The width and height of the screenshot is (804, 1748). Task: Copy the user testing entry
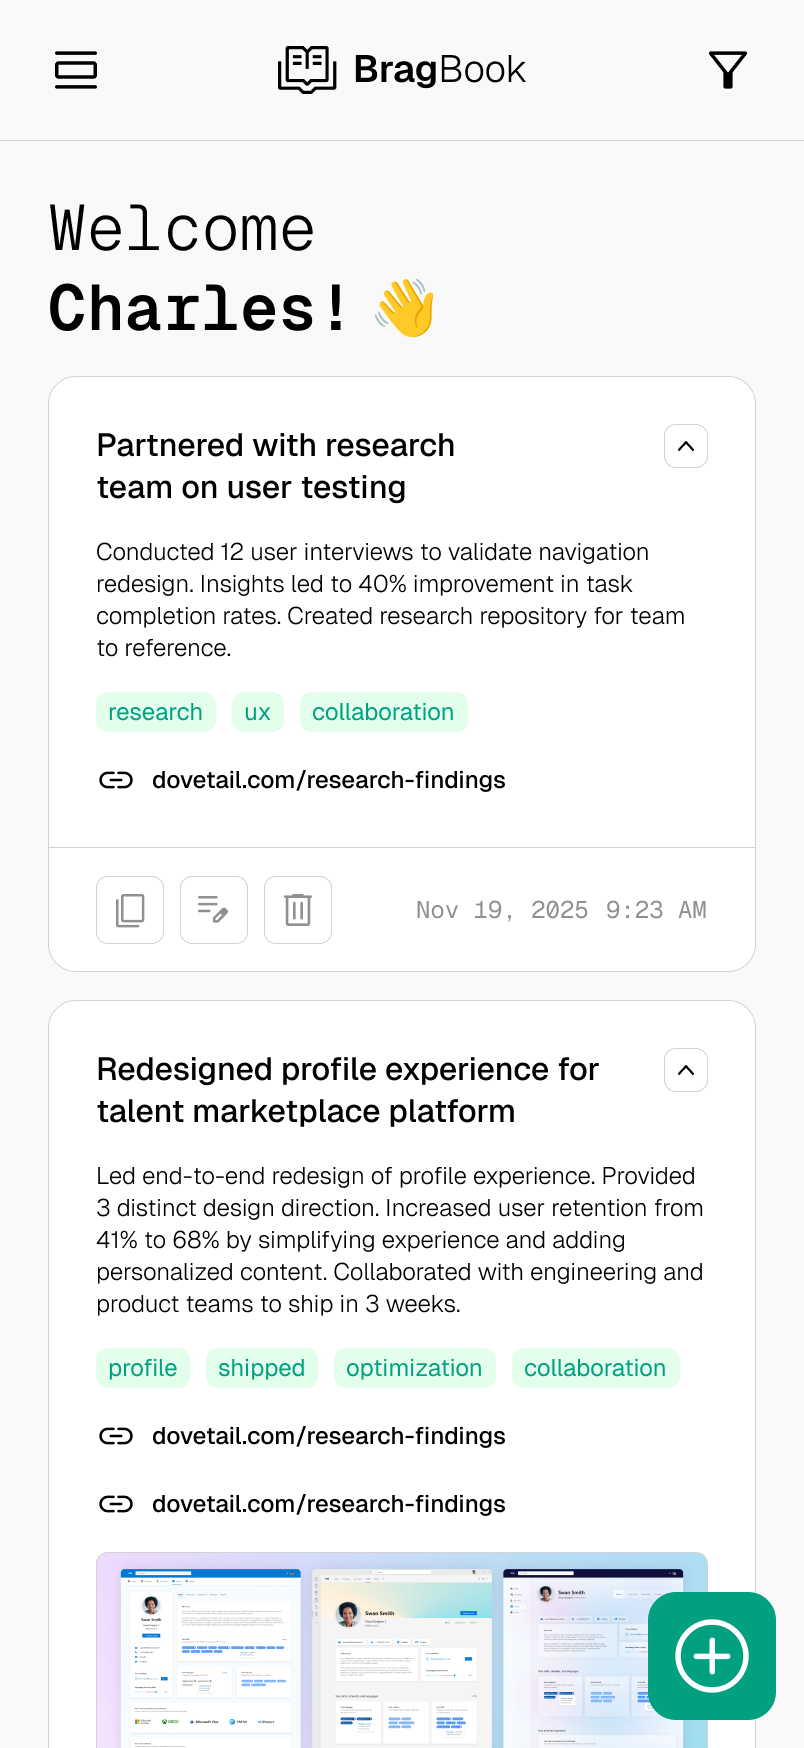(130, 910)
